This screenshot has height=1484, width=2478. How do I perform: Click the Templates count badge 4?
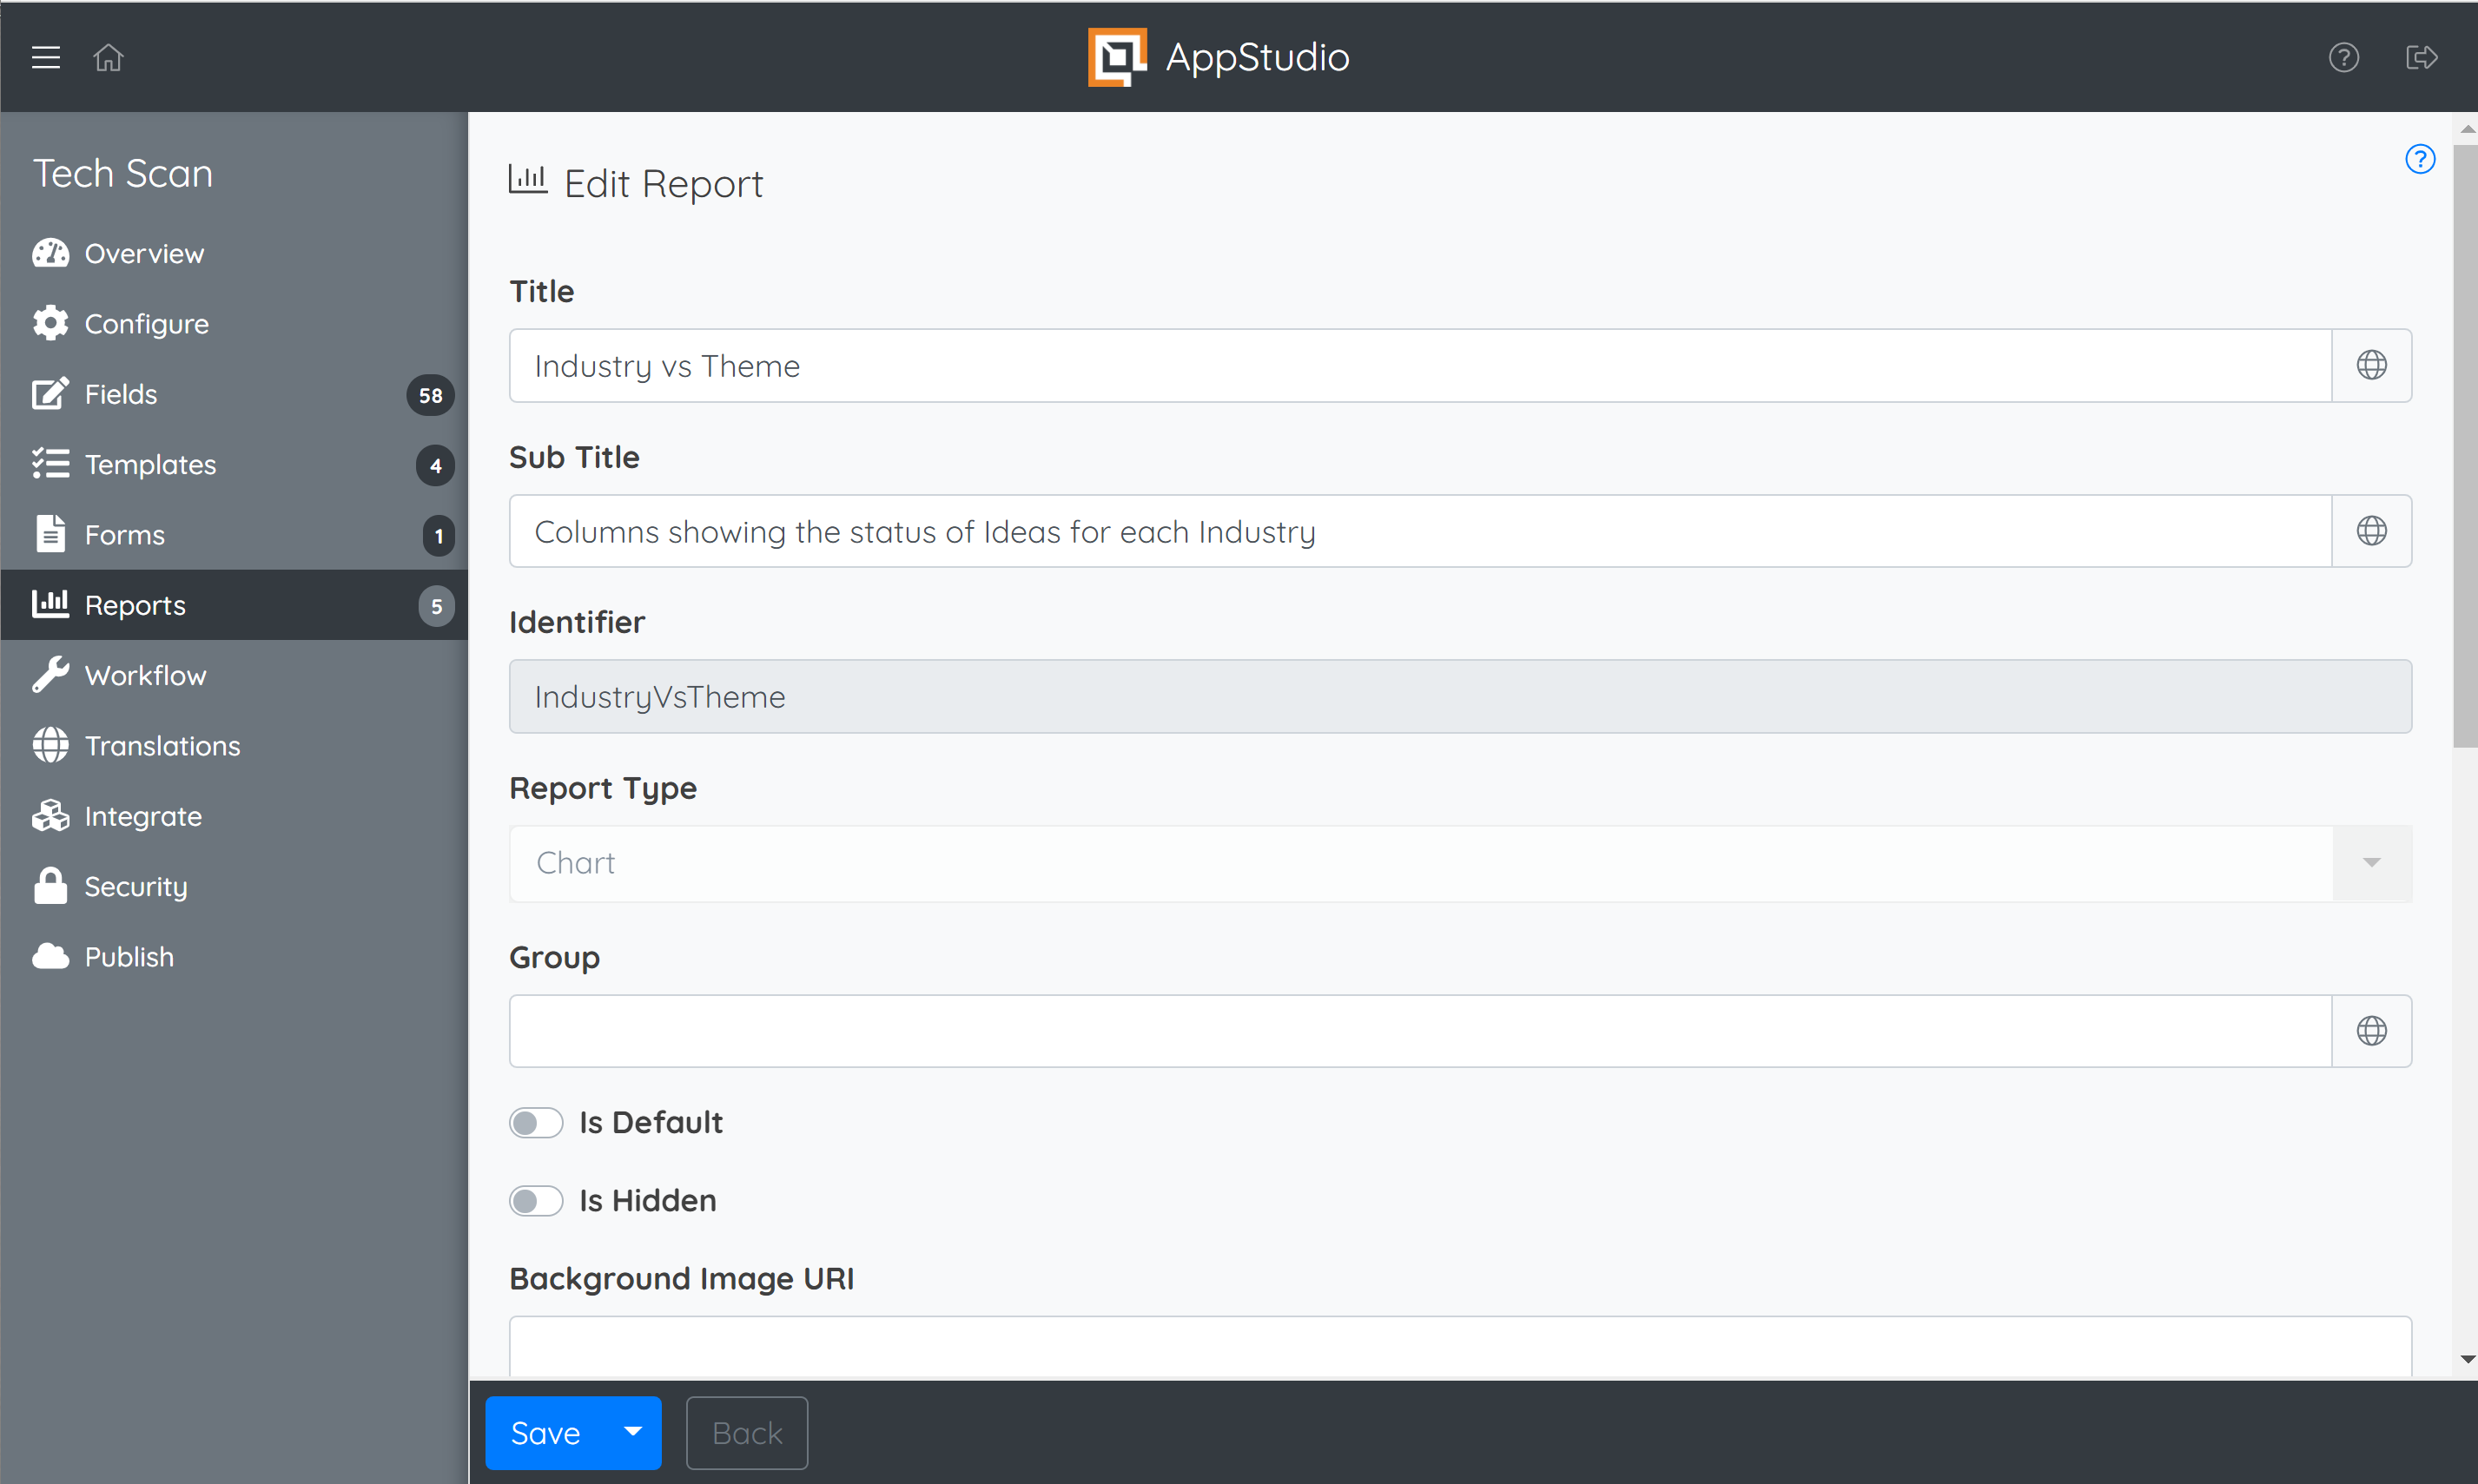[435, 465]
